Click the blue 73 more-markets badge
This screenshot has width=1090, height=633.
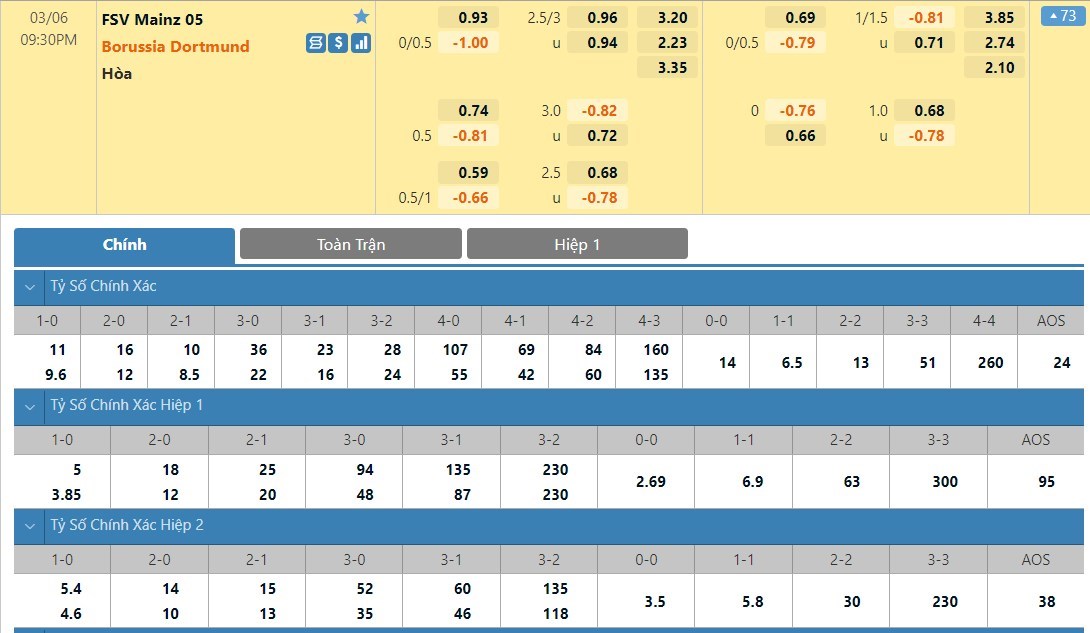pos(1059,16)
